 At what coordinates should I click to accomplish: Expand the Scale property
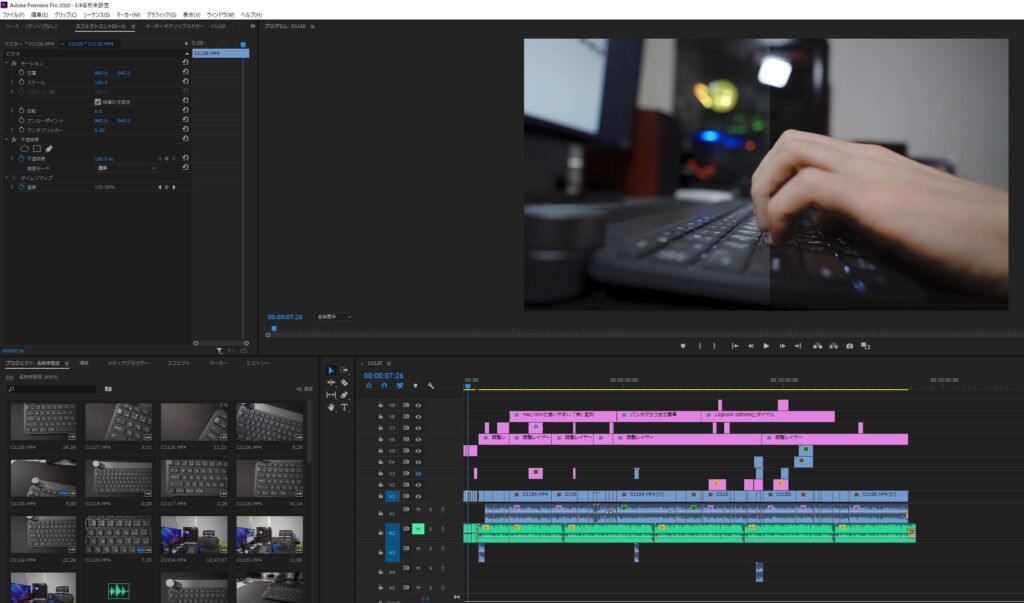click(x=12, y=82)
